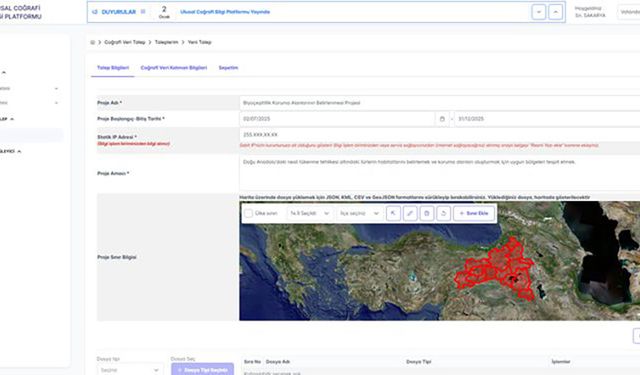Click the Proje Sınır Bilgisi label

pos(117,257)
